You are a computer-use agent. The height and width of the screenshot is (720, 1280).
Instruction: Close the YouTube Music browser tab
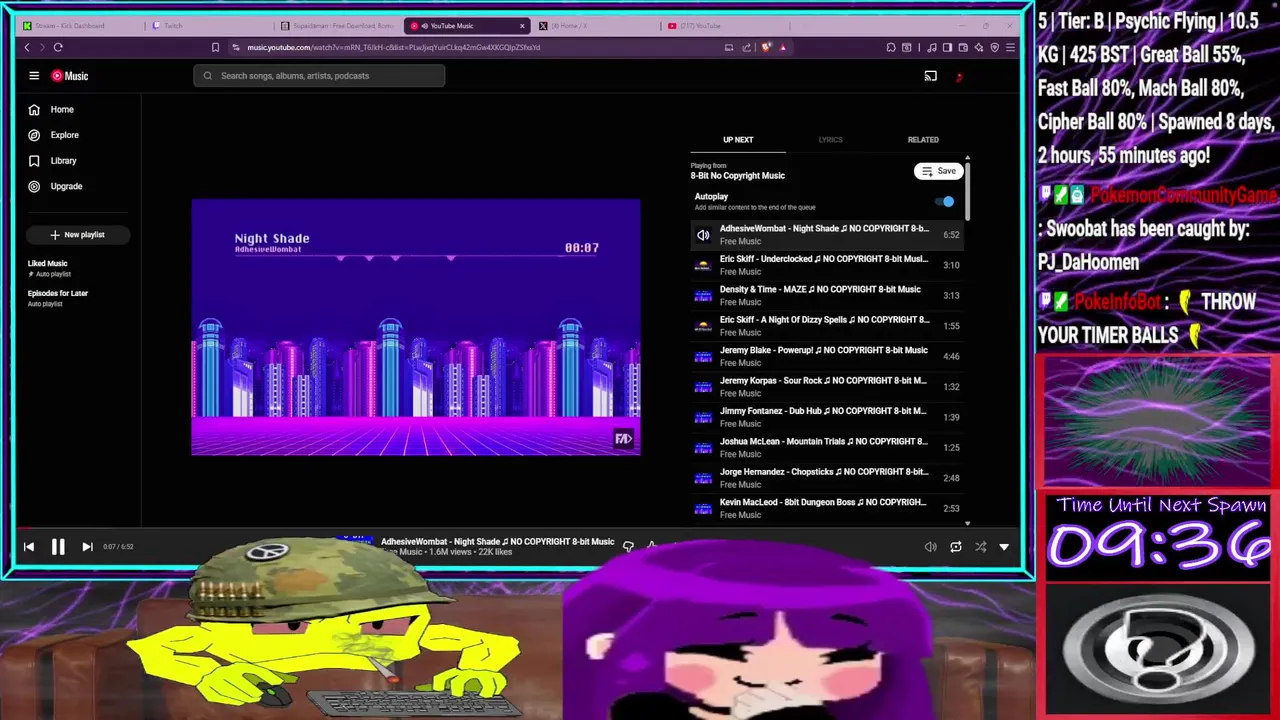(522, 26)
